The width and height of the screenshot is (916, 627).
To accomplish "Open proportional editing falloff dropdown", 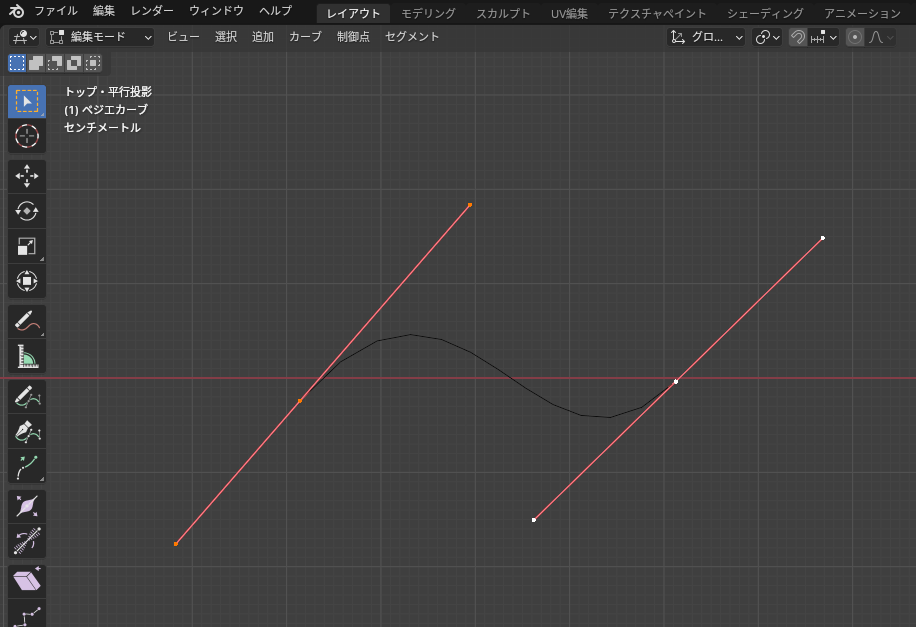I will pos(881,37).
